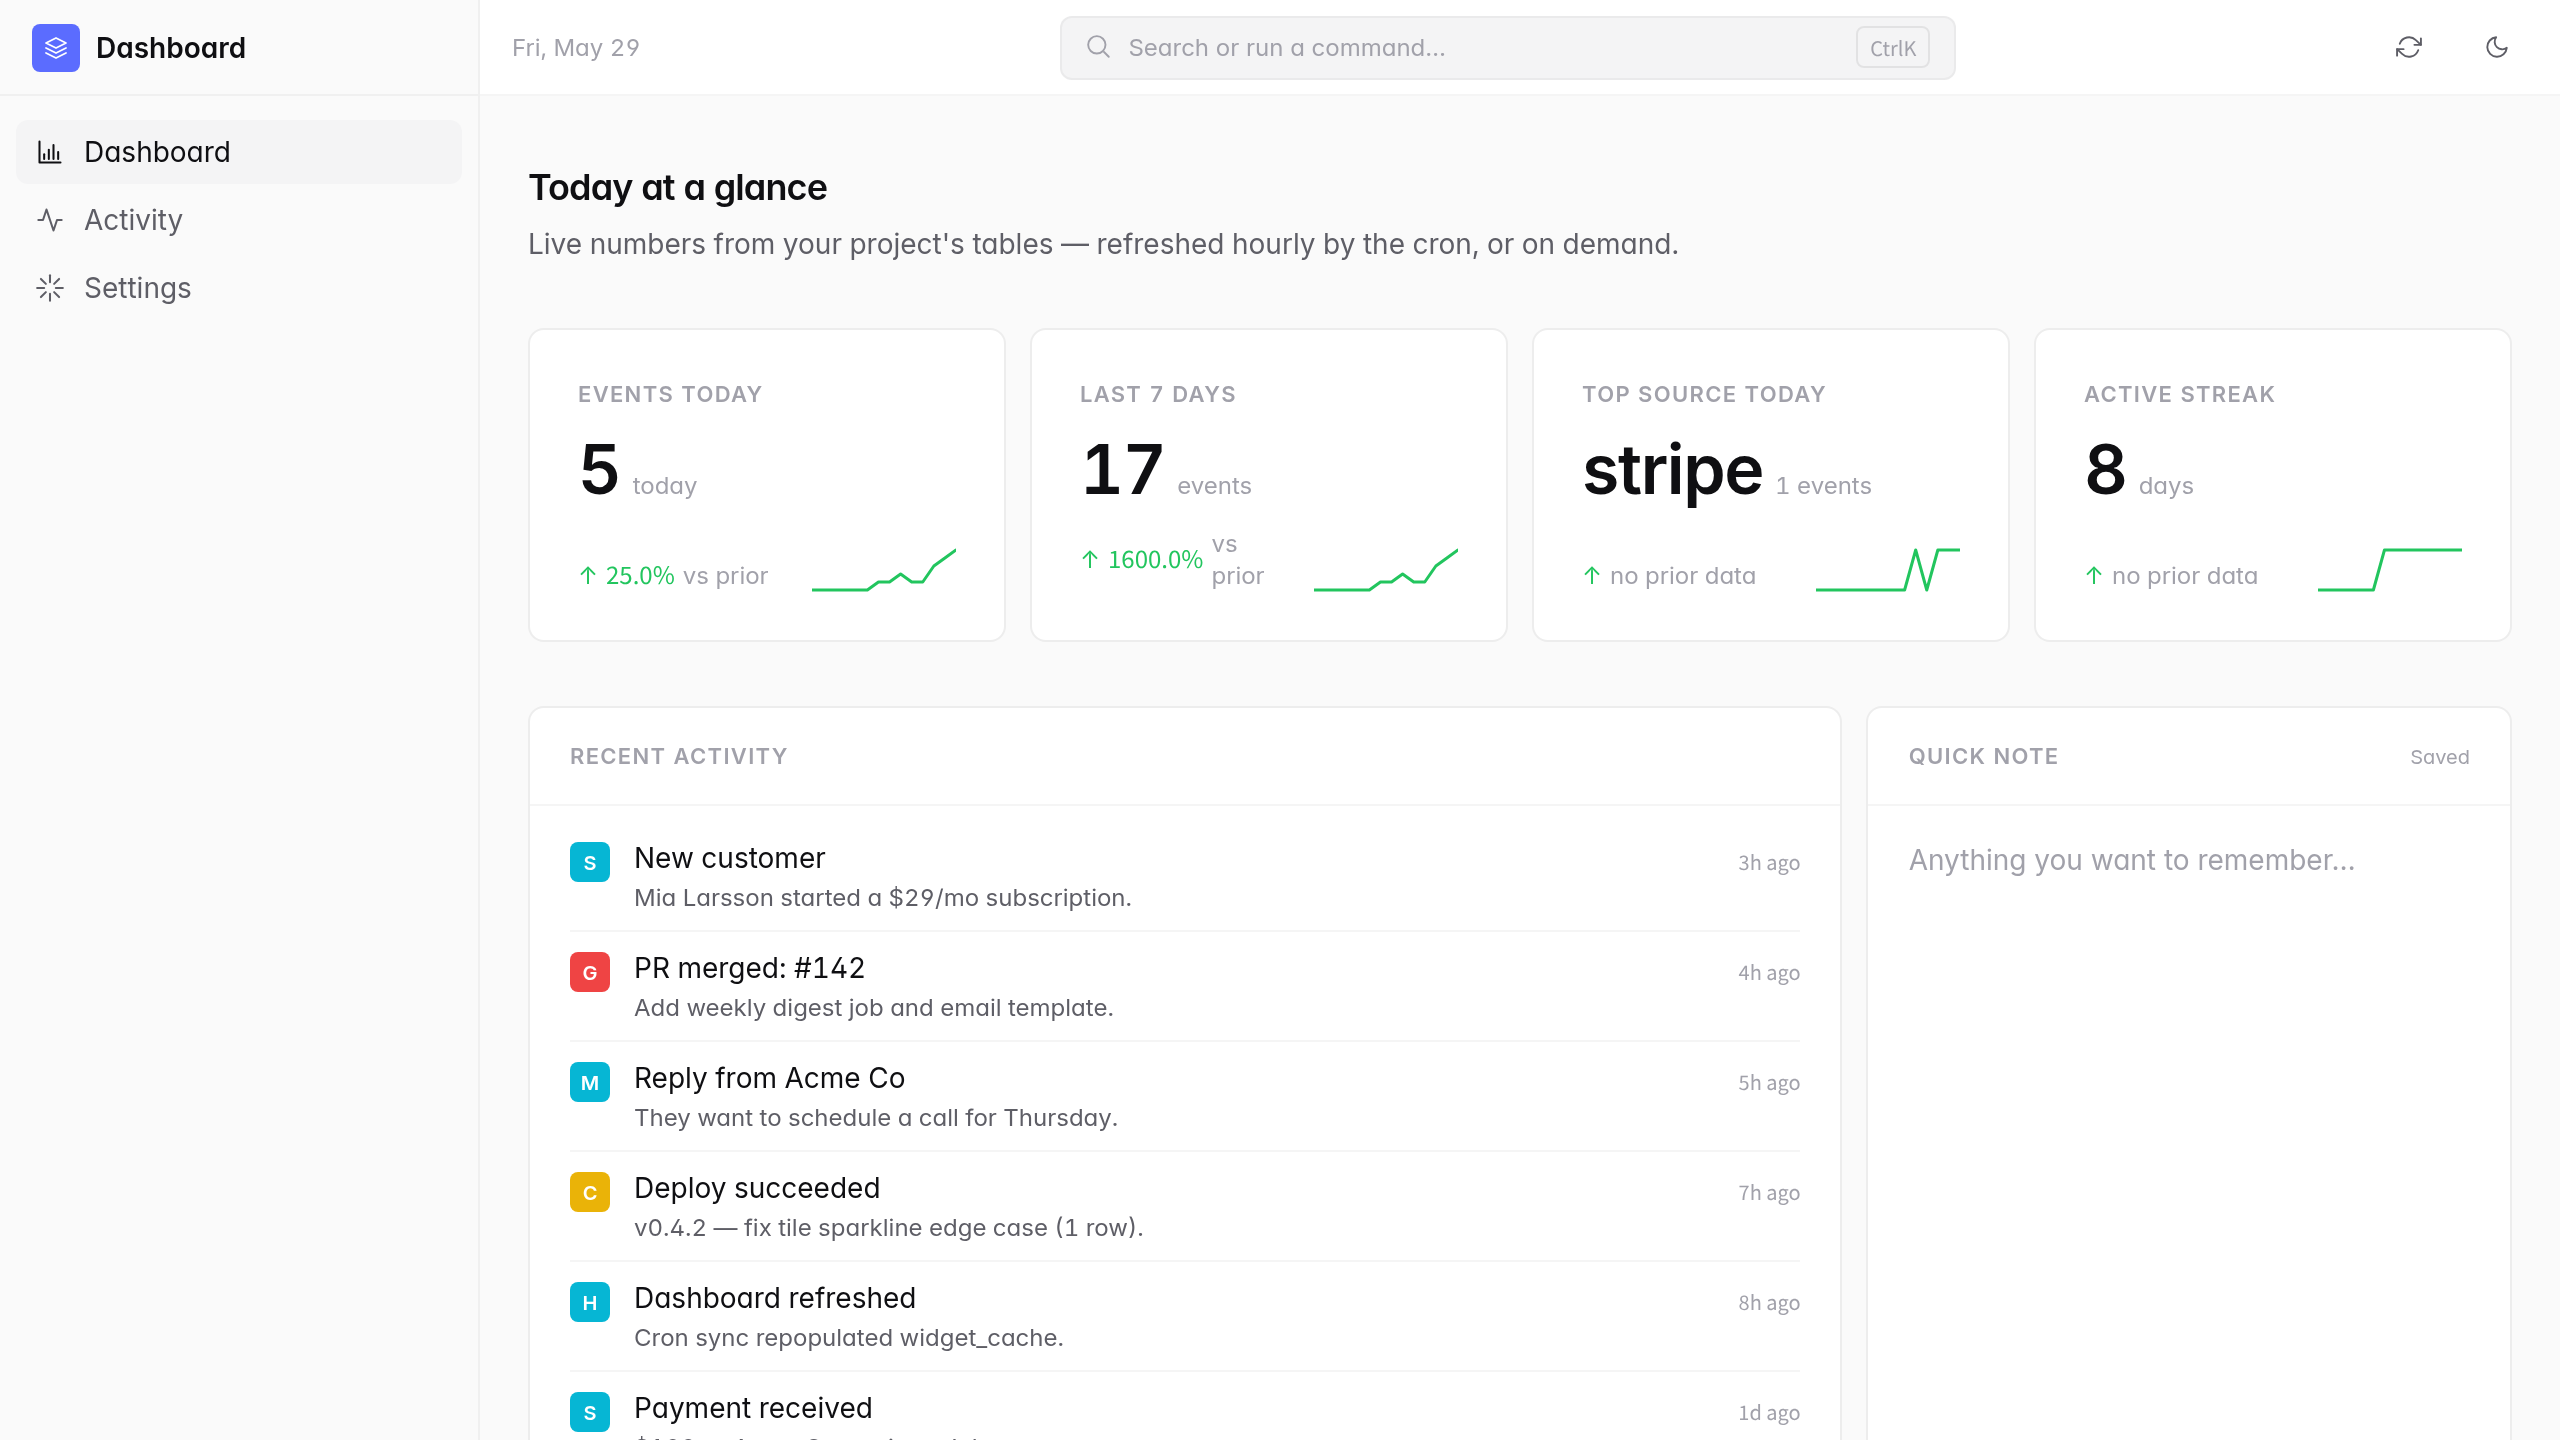Viewport: 2560px width, 1440px height.
Task: Click the stripe top source value
Action: coord(1672,470)
